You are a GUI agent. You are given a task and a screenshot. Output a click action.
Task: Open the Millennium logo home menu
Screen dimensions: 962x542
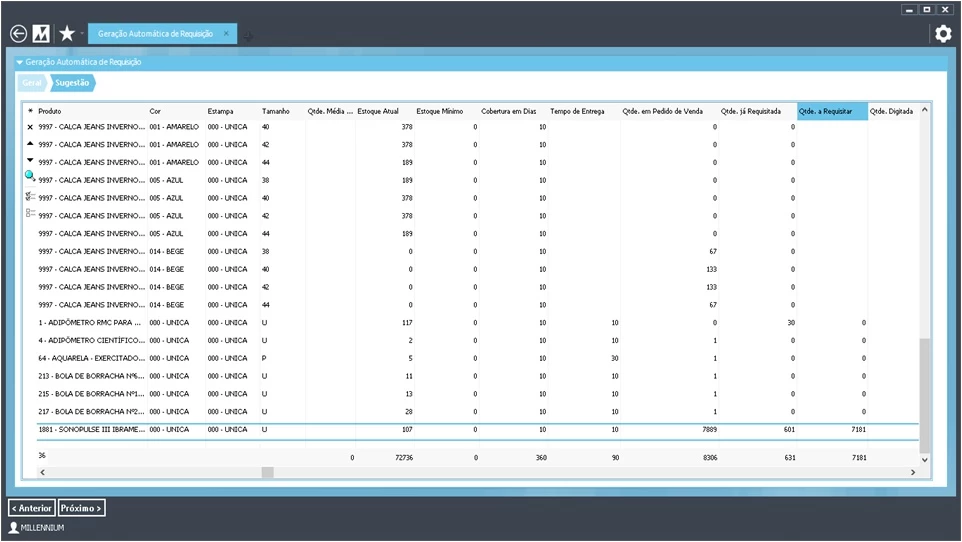click(x=42, y=34)
